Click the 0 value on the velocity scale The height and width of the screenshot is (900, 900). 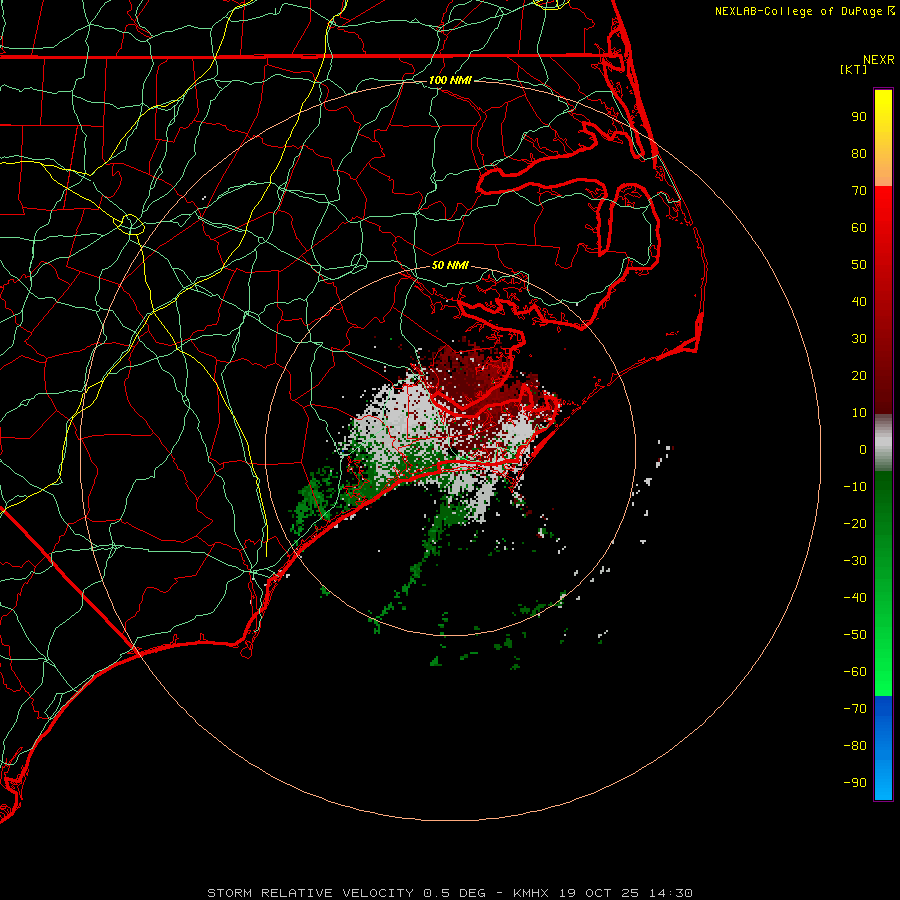click(x=863, y=450)
